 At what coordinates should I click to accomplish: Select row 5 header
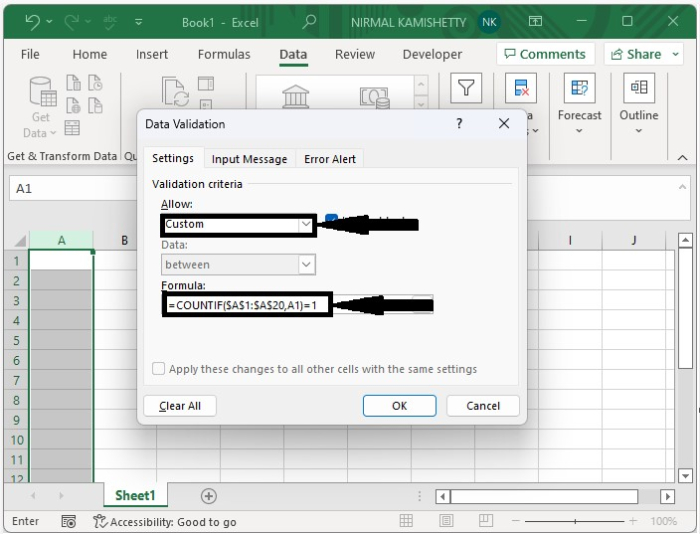(x=17, y=341)
